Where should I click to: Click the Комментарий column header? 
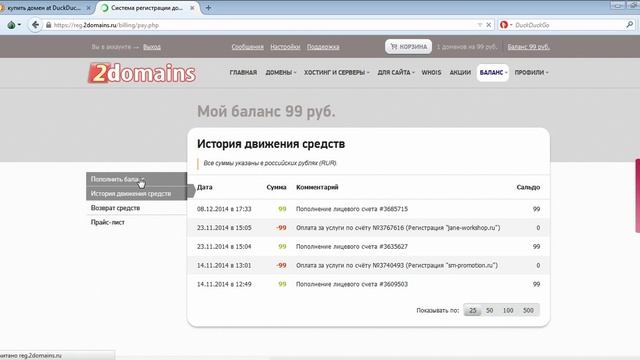(317, 187)
